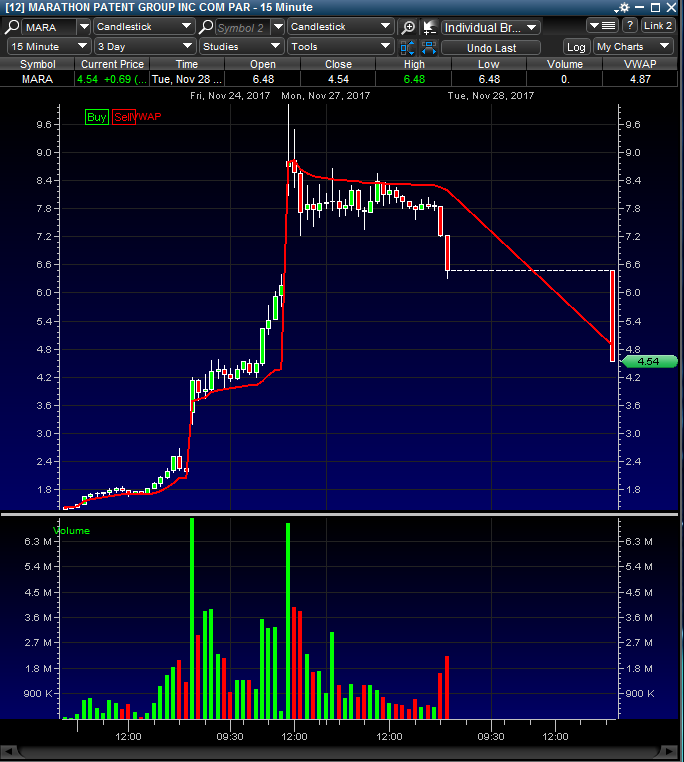This screenshot has width=684, height=762.
Task: Click the horizontal chart scrollbar track
Action: click(x=339, y=751)
